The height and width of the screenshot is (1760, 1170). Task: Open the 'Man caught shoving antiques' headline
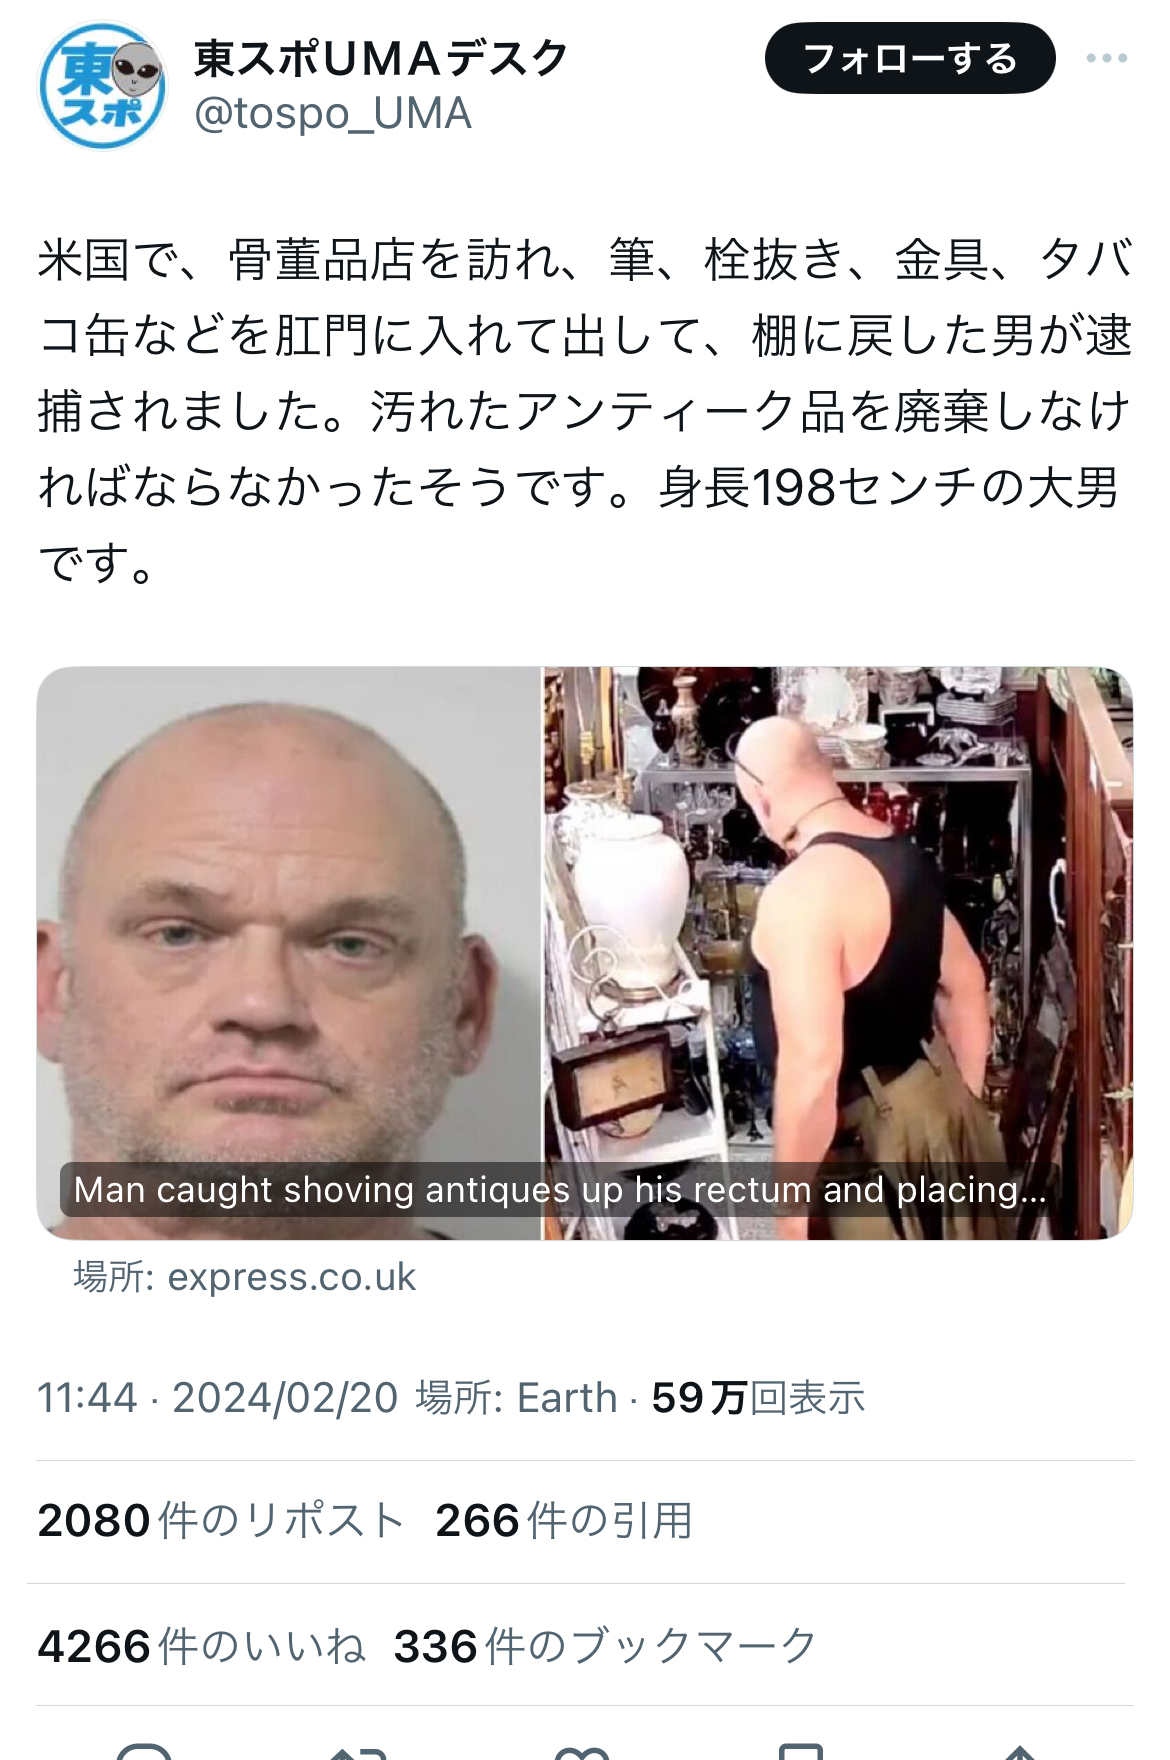(560, 1190)
